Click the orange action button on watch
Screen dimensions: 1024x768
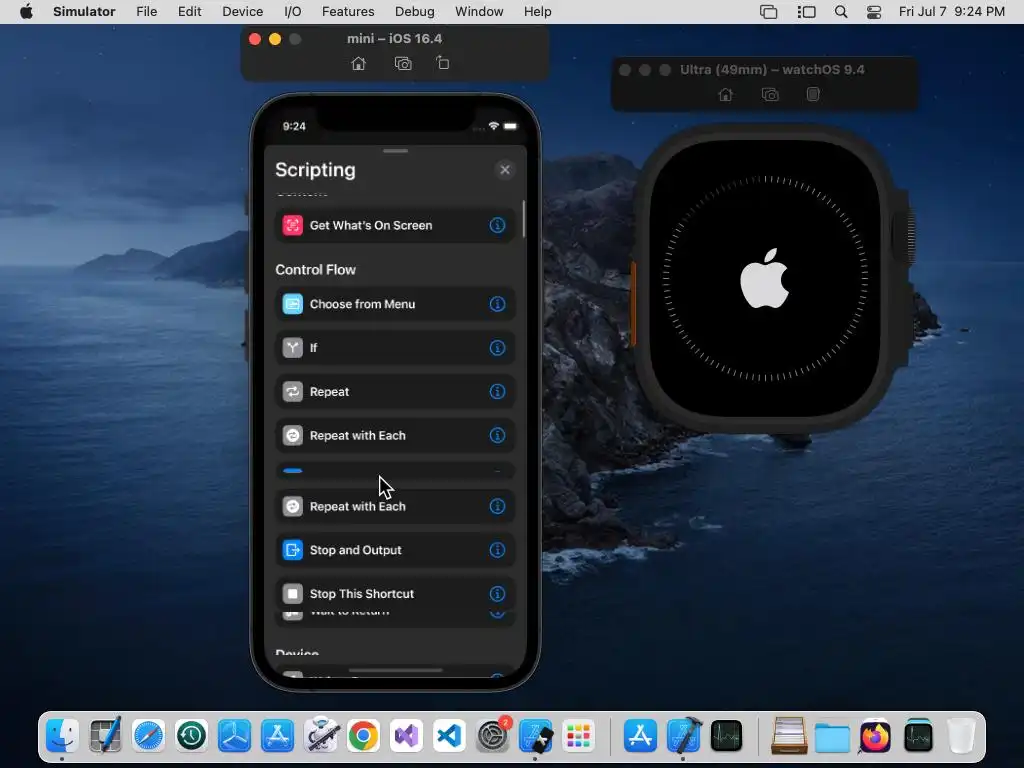pyautogui.click(x=632, y=304)
